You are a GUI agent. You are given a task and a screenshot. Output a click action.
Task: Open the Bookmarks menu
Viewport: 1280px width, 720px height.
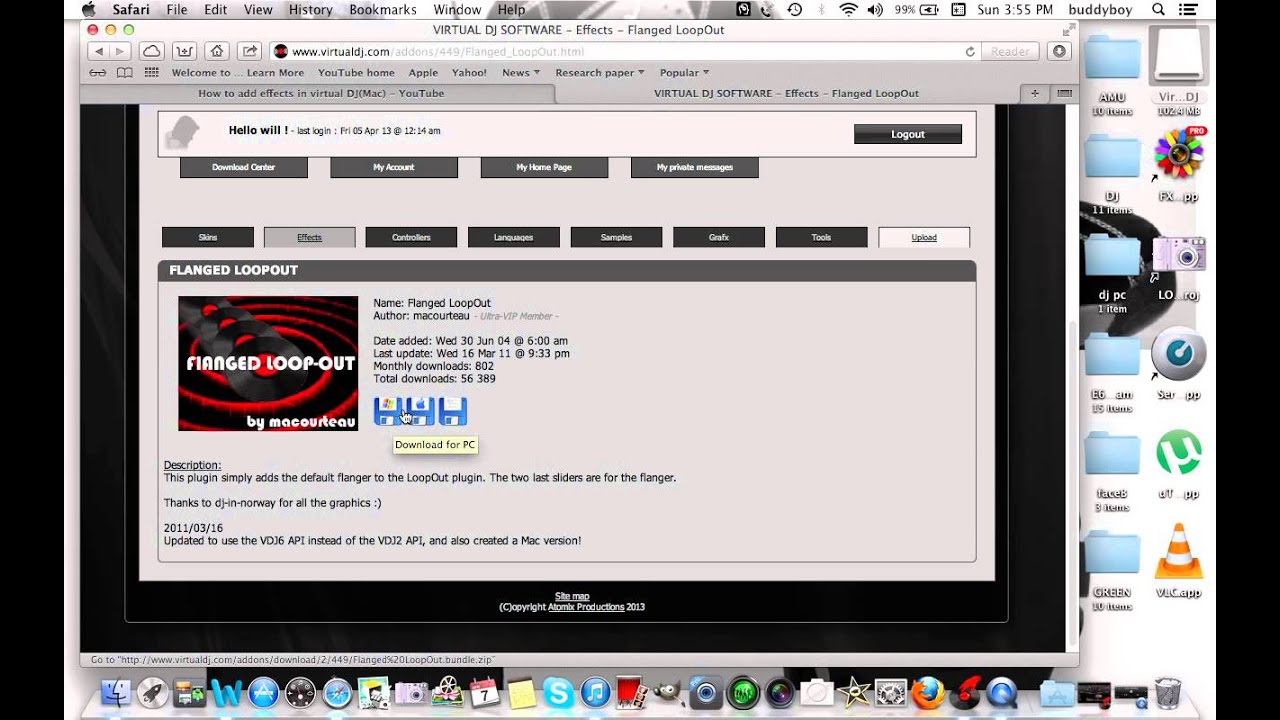click(x=383, y=9)
